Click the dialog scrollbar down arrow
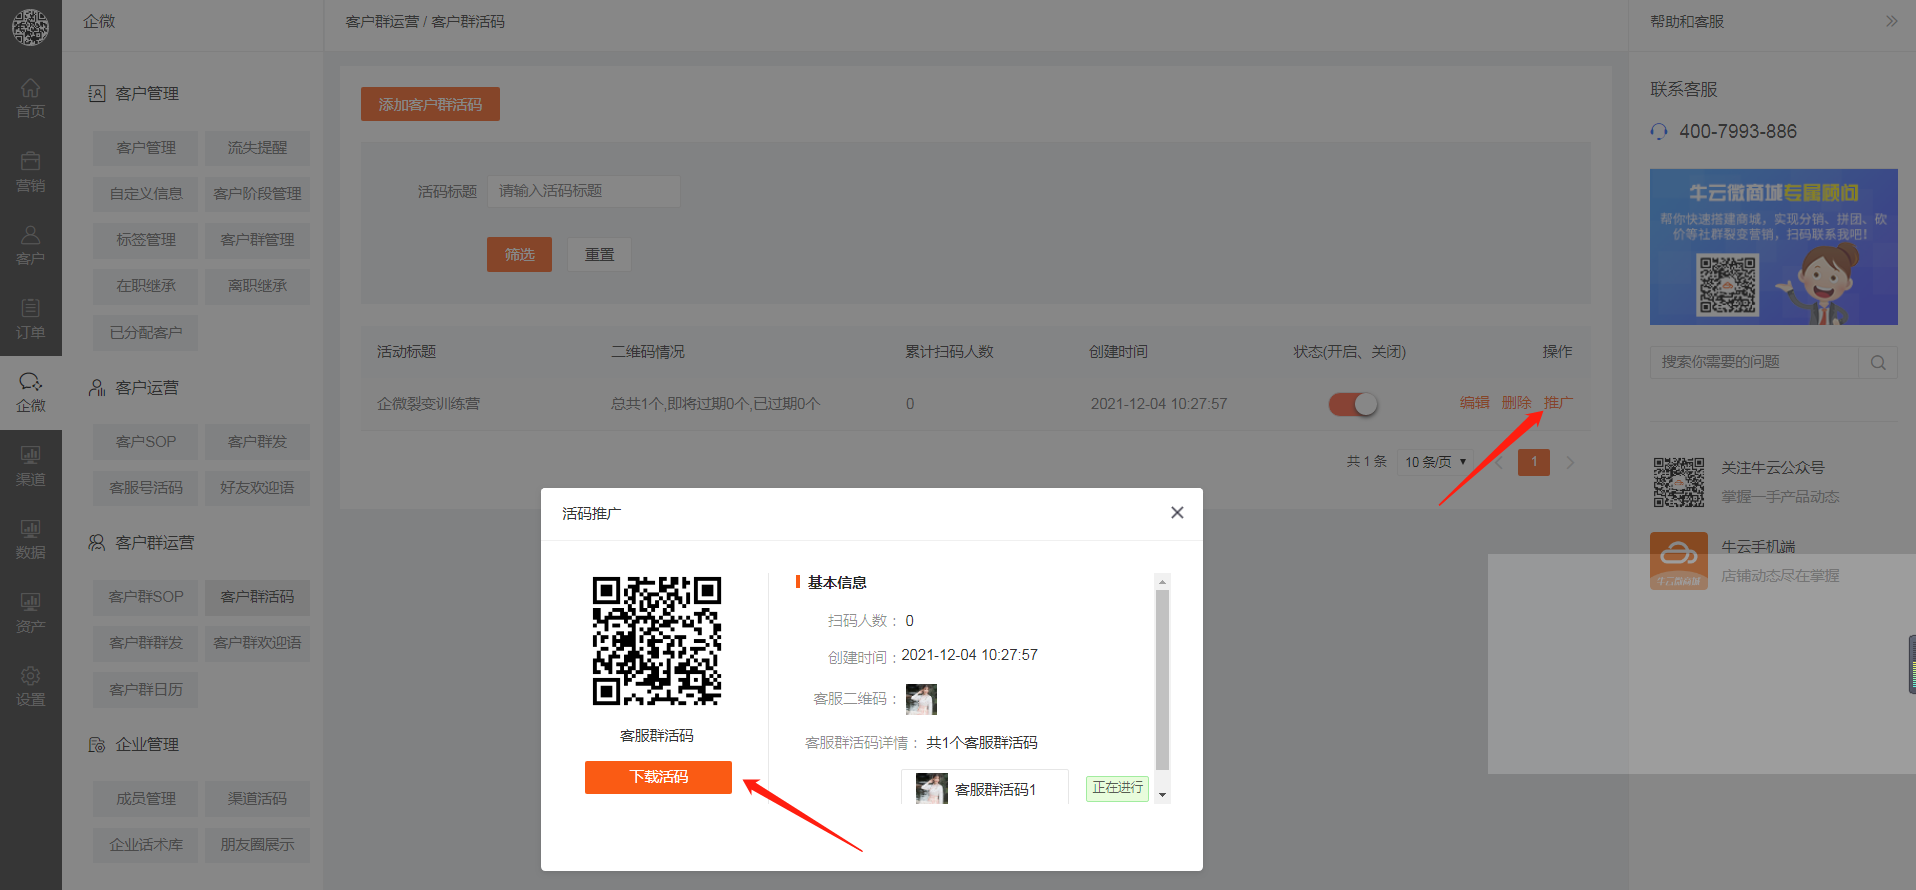Viewport: 1916px width, 890px height. (1162, 795)
